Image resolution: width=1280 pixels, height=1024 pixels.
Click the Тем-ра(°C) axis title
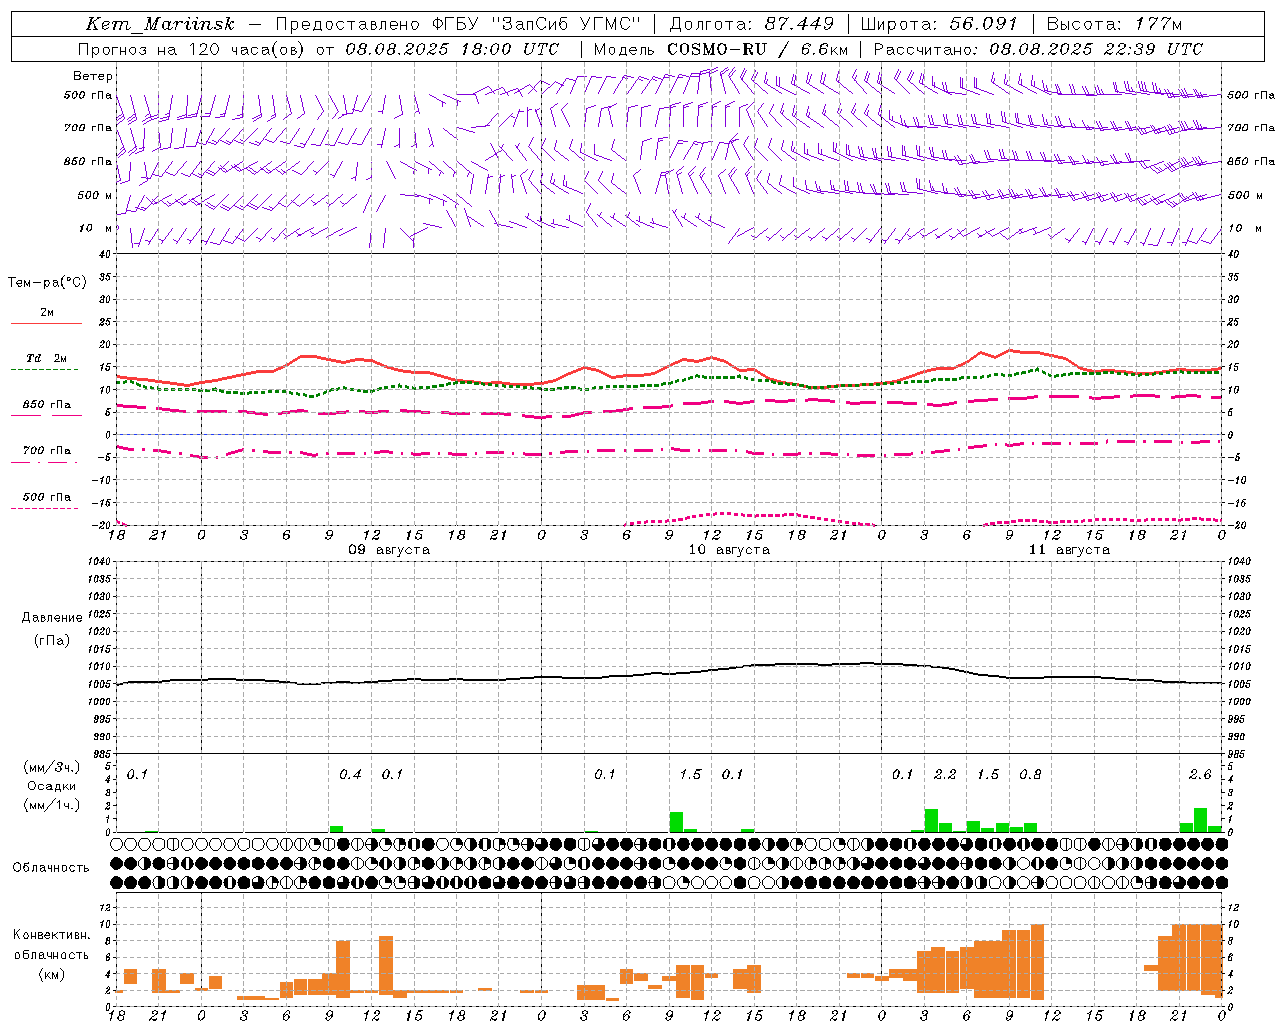47,283
